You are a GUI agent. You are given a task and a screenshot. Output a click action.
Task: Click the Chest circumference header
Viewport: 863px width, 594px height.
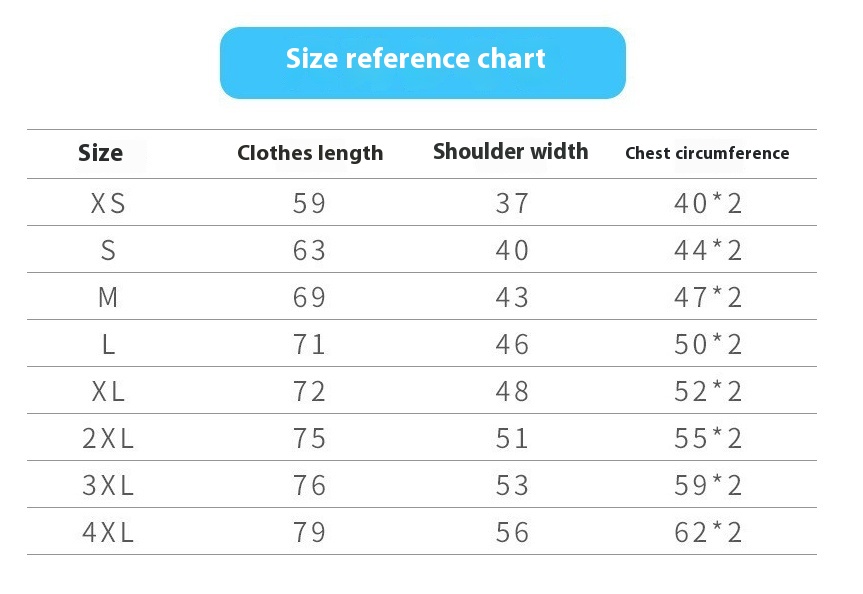(707, 153)
